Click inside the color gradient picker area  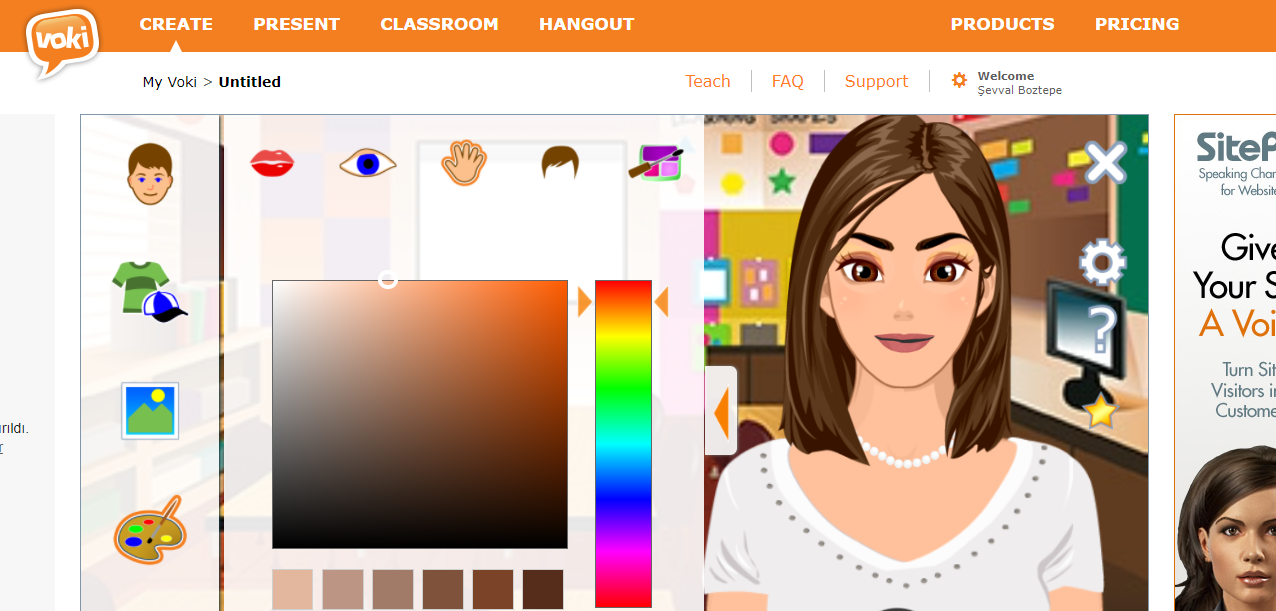pyautogui.click(x=420, y=415)
